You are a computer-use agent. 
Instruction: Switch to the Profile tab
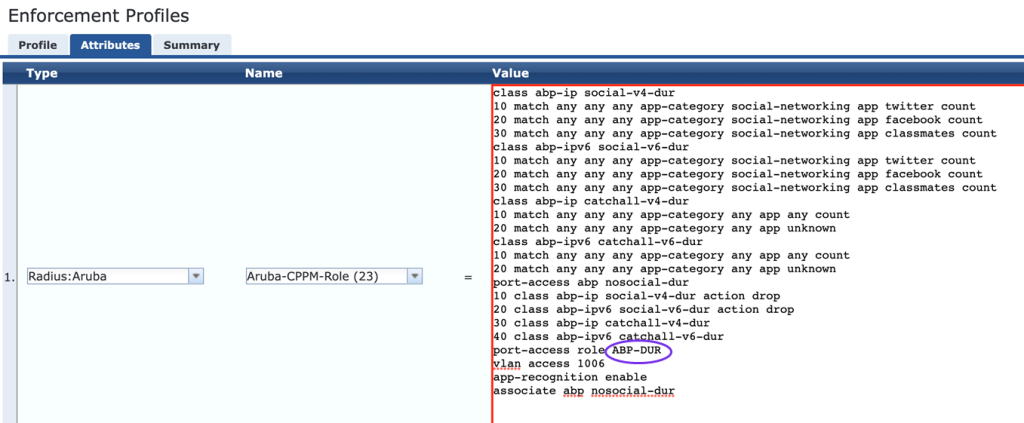pos(38,45)
